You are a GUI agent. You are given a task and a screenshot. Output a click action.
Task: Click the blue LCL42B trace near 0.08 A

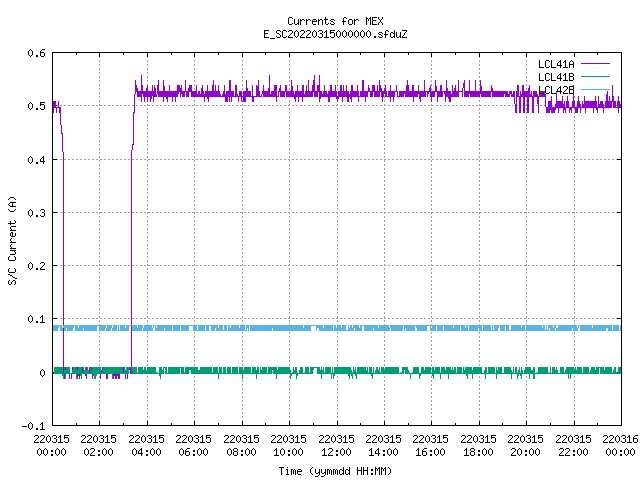(x=337, y=328)
